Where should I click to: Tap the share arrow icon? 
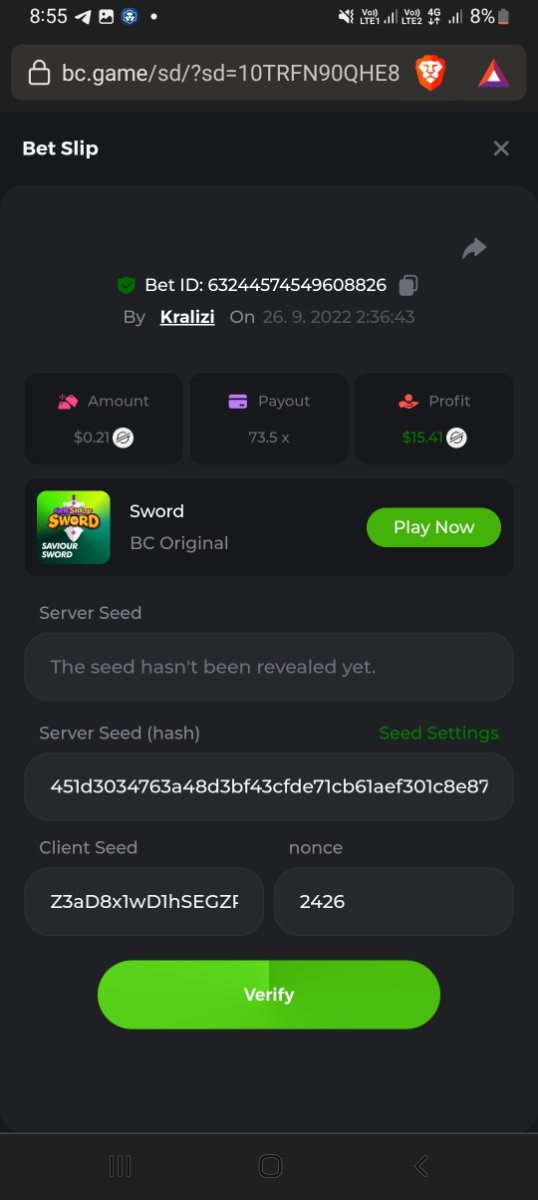pyautogui.click(x=474, y=248)
